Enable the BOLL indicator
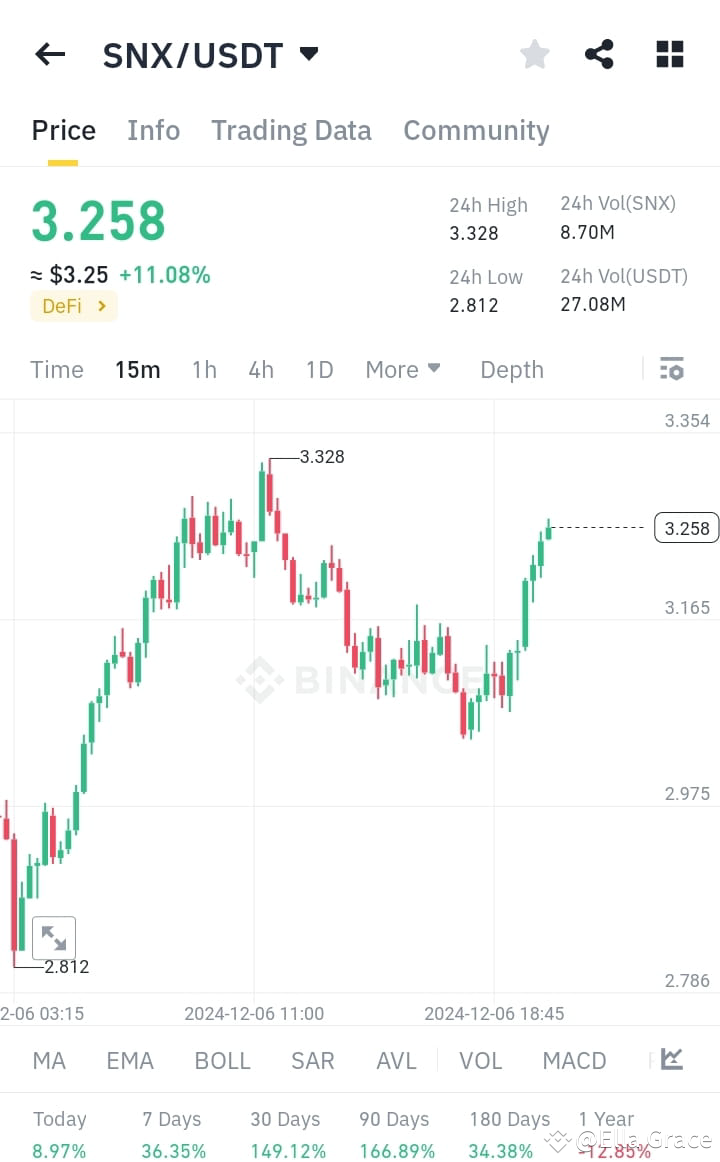 [x=222, y=1060]
